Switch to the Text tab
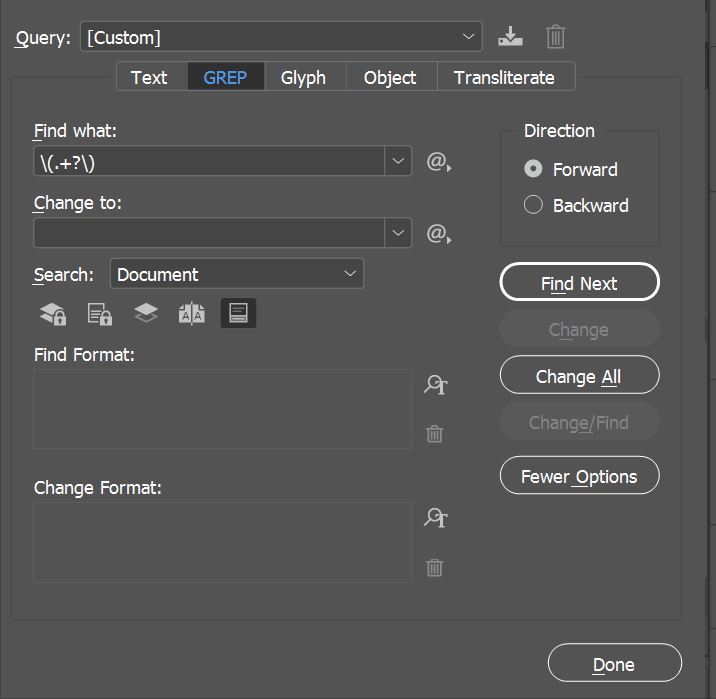Screen dimensions: 716x699 pyautogui.click(x=149, y=77)
